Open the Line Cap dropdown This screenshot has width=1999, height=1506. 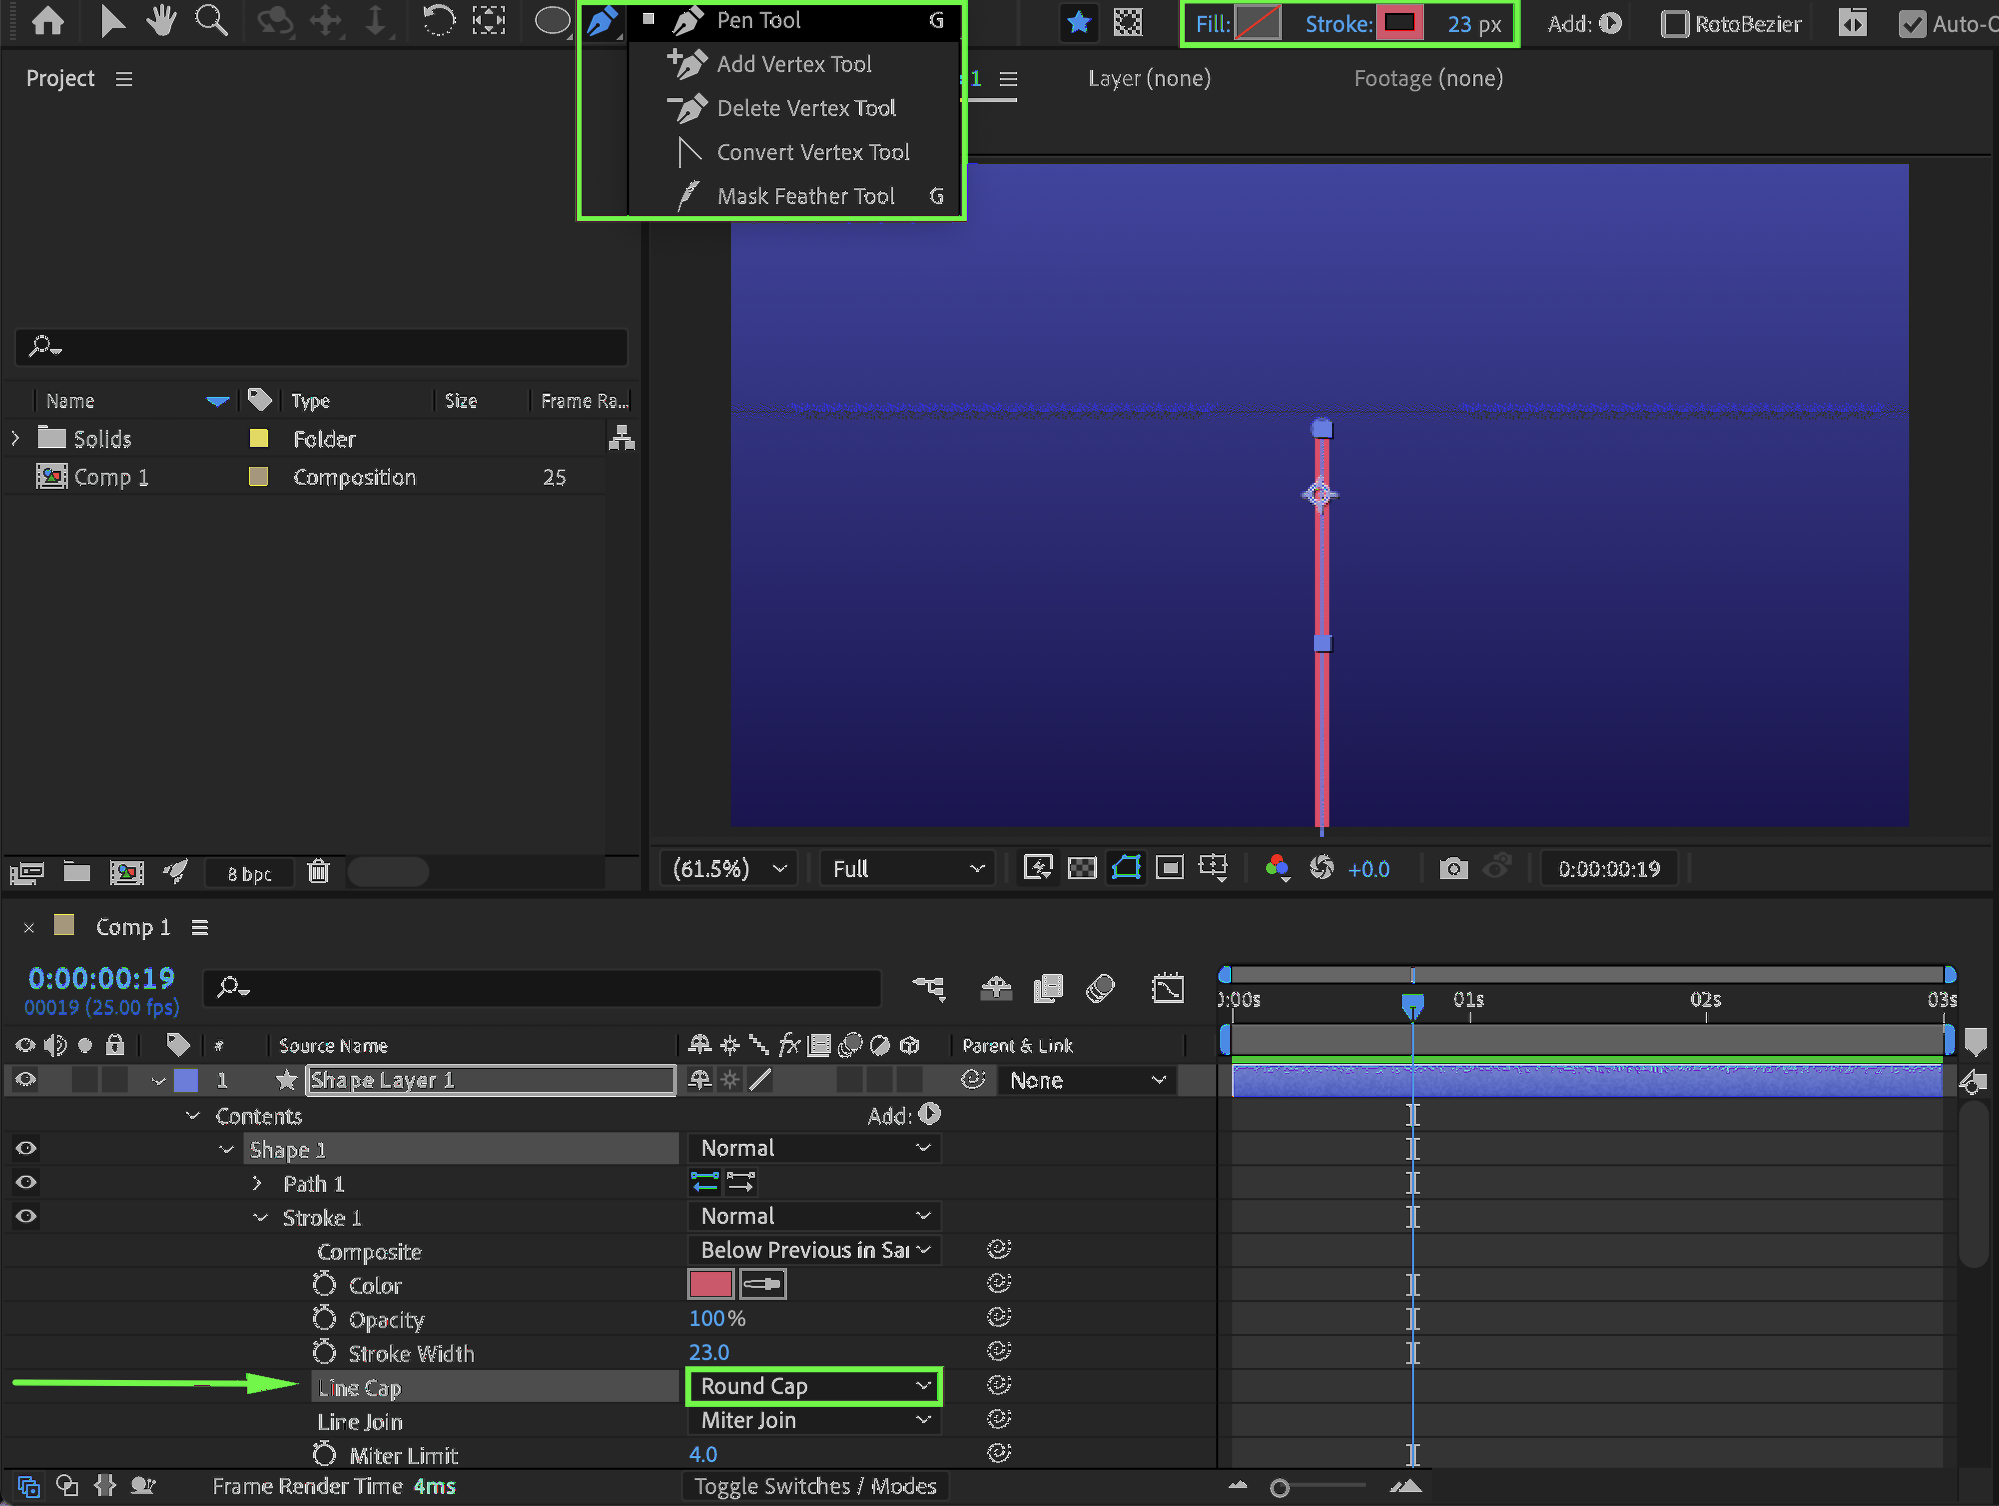[814, 1386]
